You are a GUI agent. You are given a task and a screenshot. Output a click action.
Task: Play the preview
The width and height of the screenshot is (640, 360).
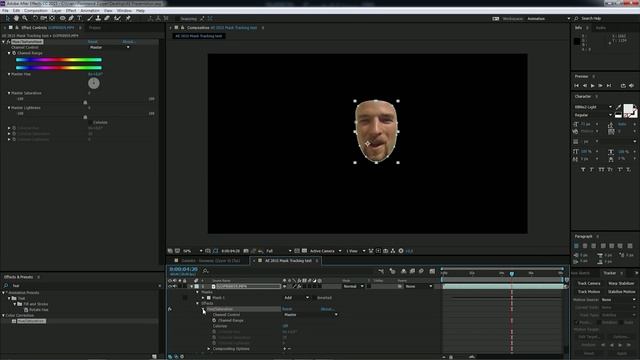(x=593, y=86)
